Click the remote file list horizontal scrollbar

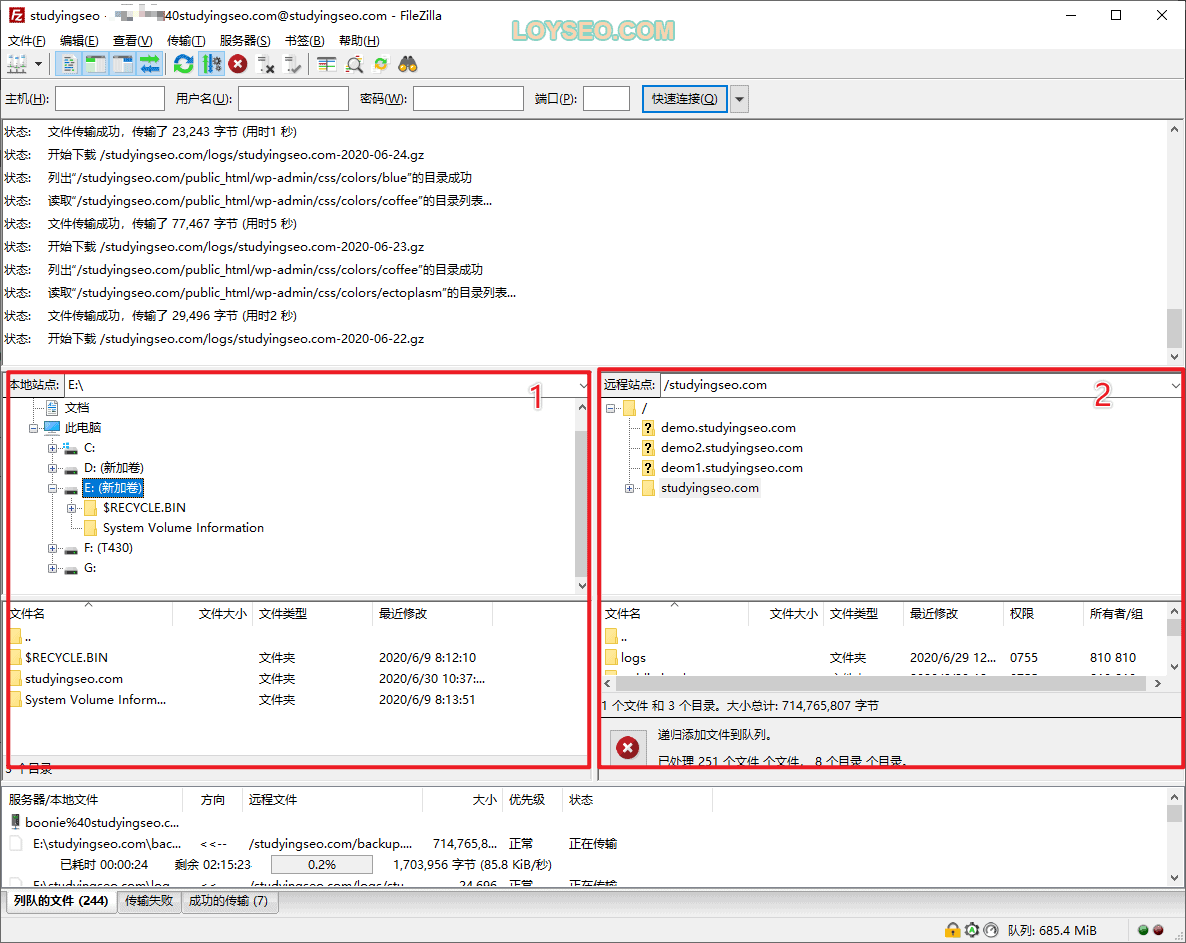pyautogui.click(x=883, y=684)
